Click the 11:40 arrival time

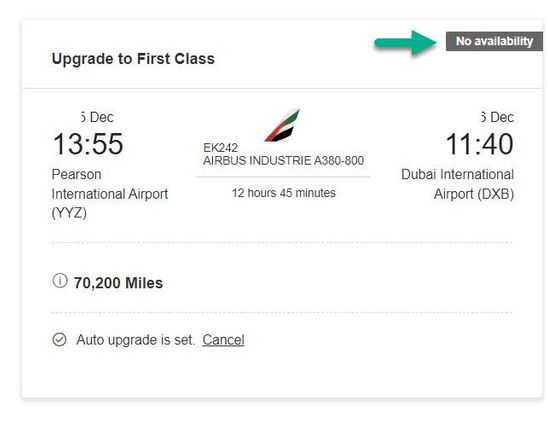pyautogui.click(x=480, y=144)
